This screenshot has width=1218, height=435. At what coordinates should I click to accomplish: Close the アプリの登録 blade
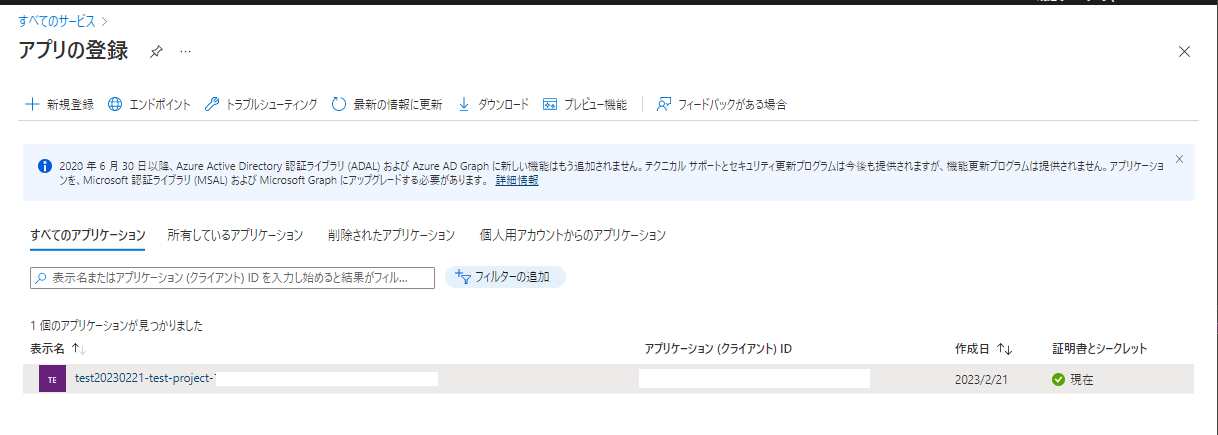click(1184, 51)
